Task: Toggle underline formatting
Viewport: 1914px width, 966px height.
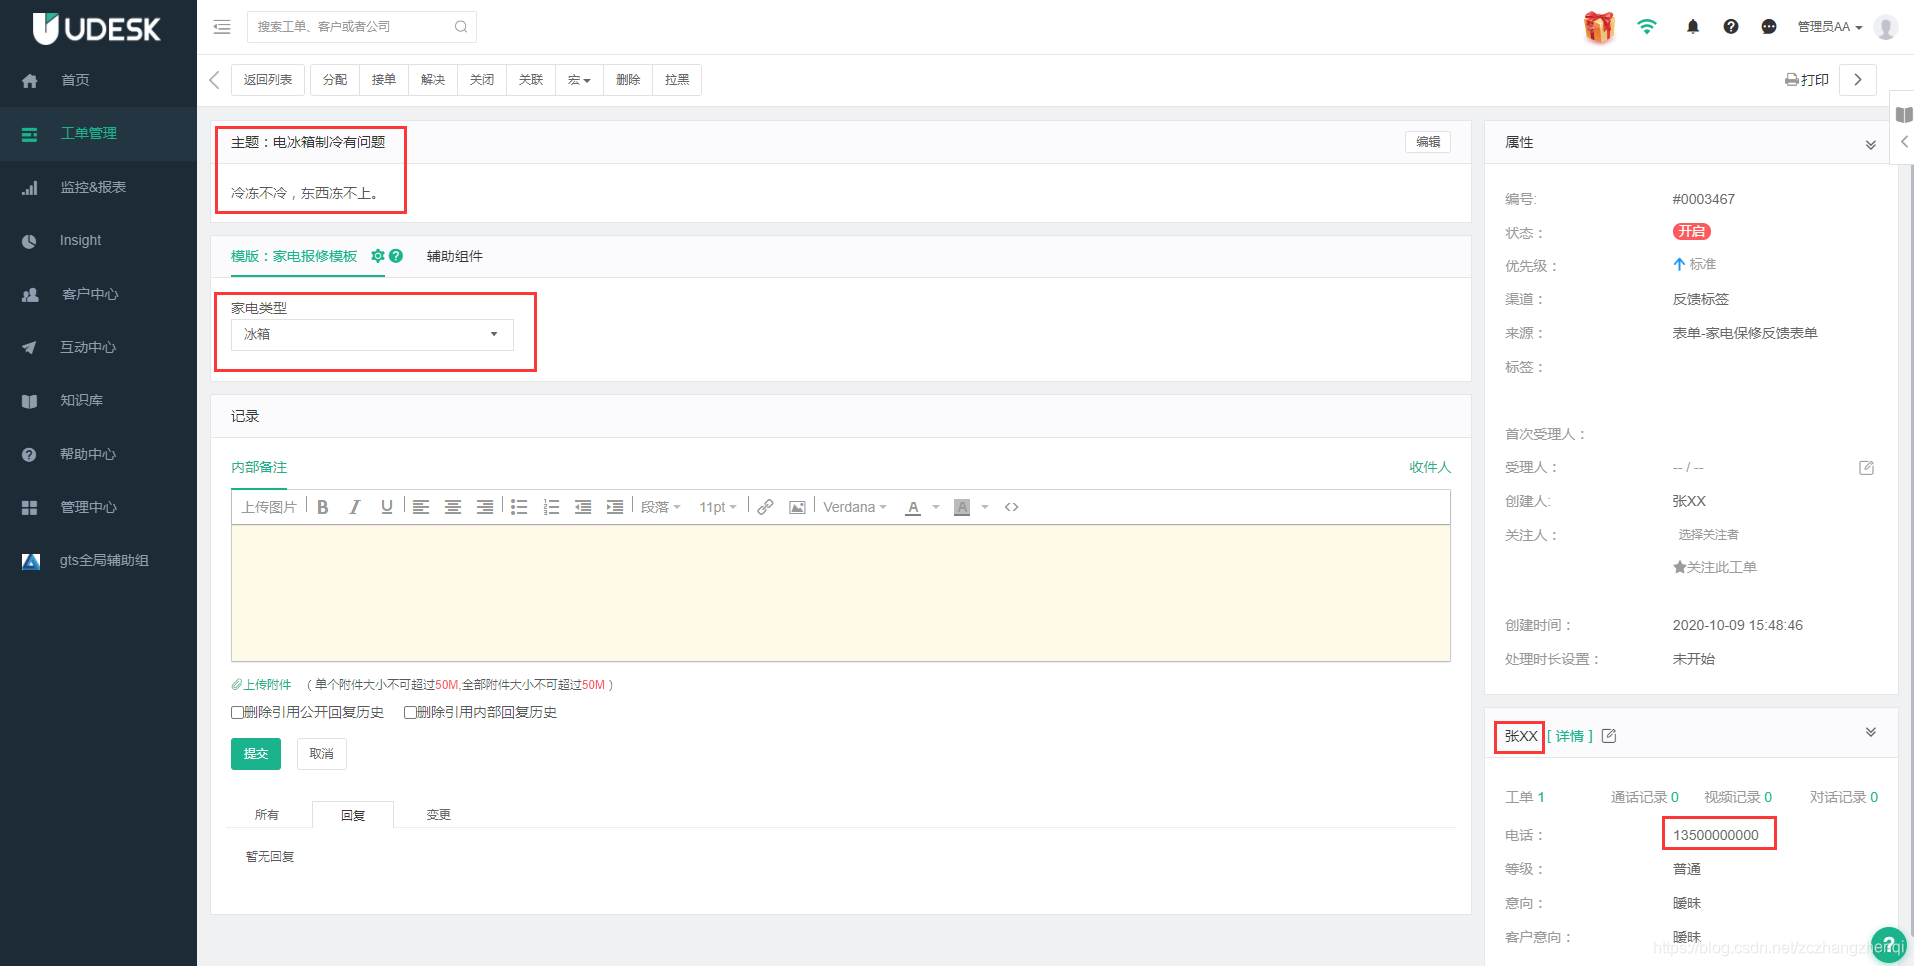Action: 387,507
